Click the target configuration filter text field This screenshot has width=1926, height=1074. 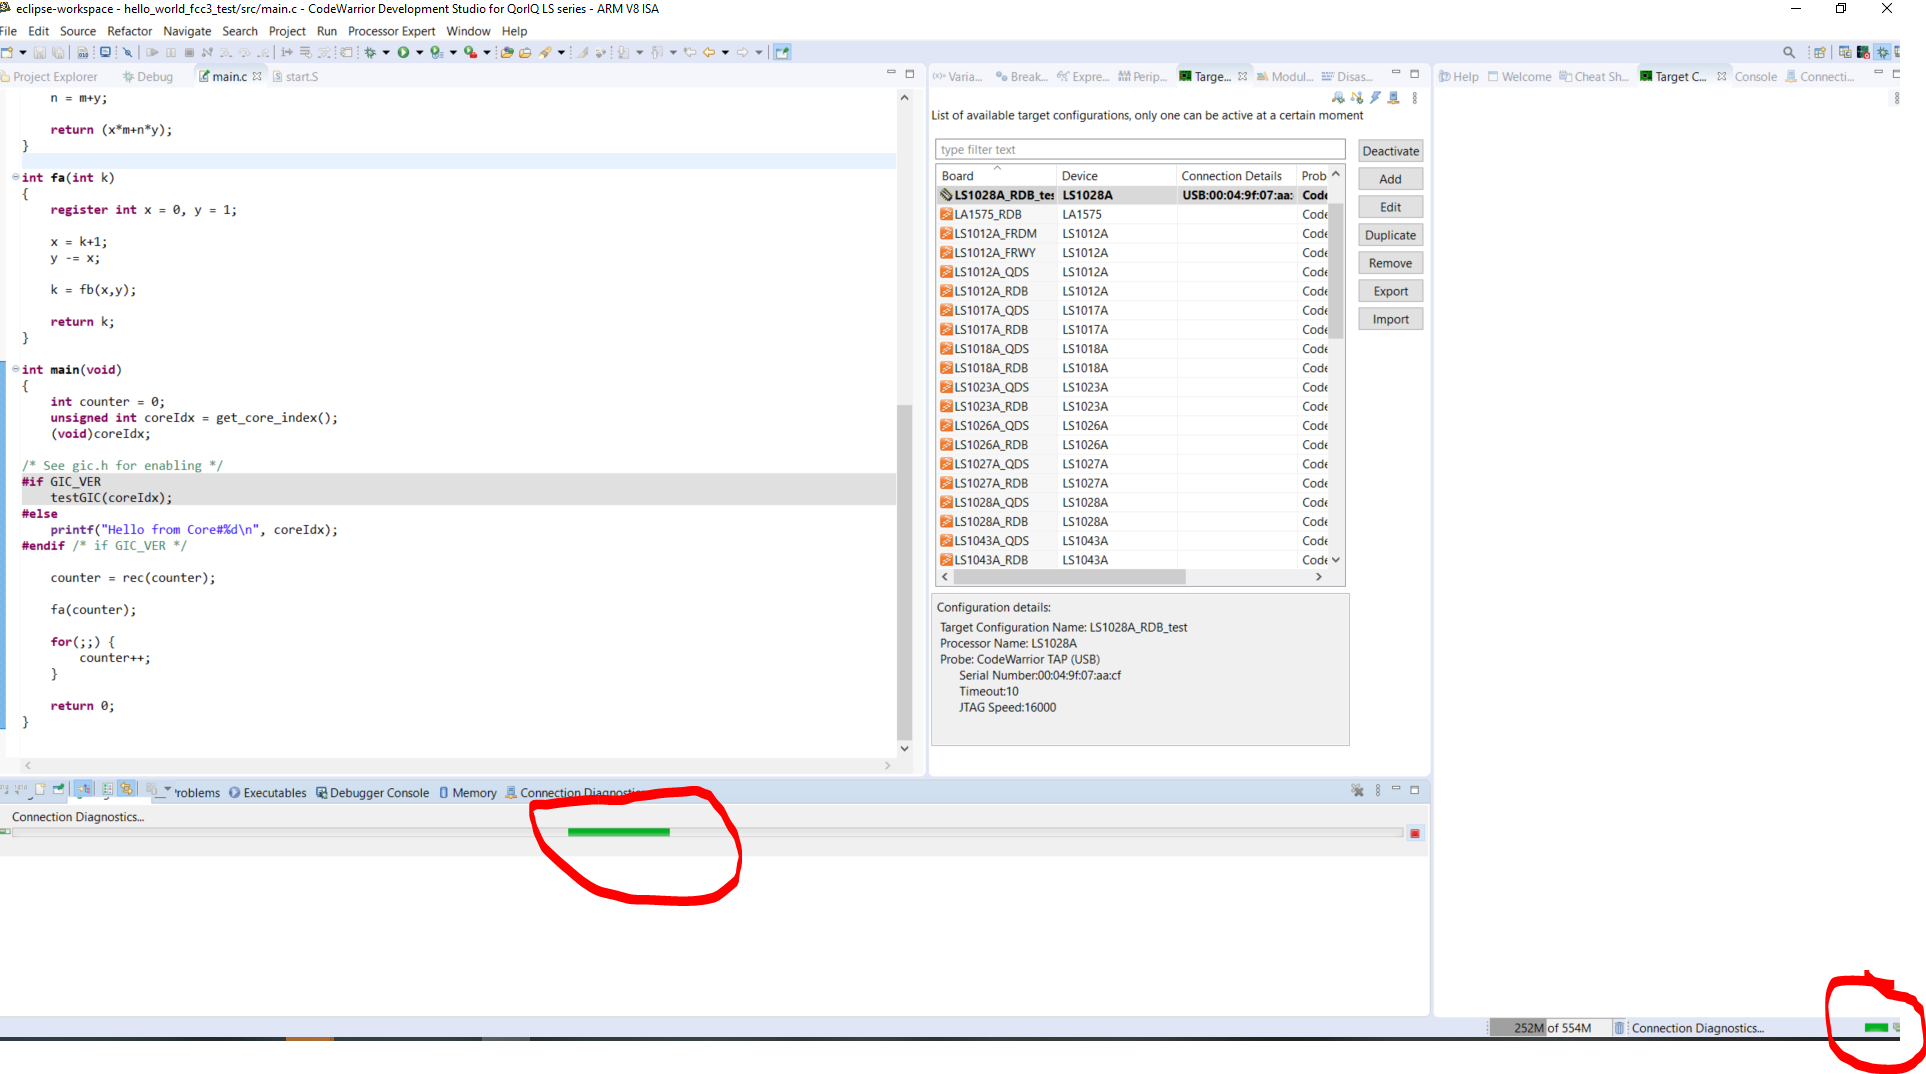pyautogui.click(x=1139, y=149)
